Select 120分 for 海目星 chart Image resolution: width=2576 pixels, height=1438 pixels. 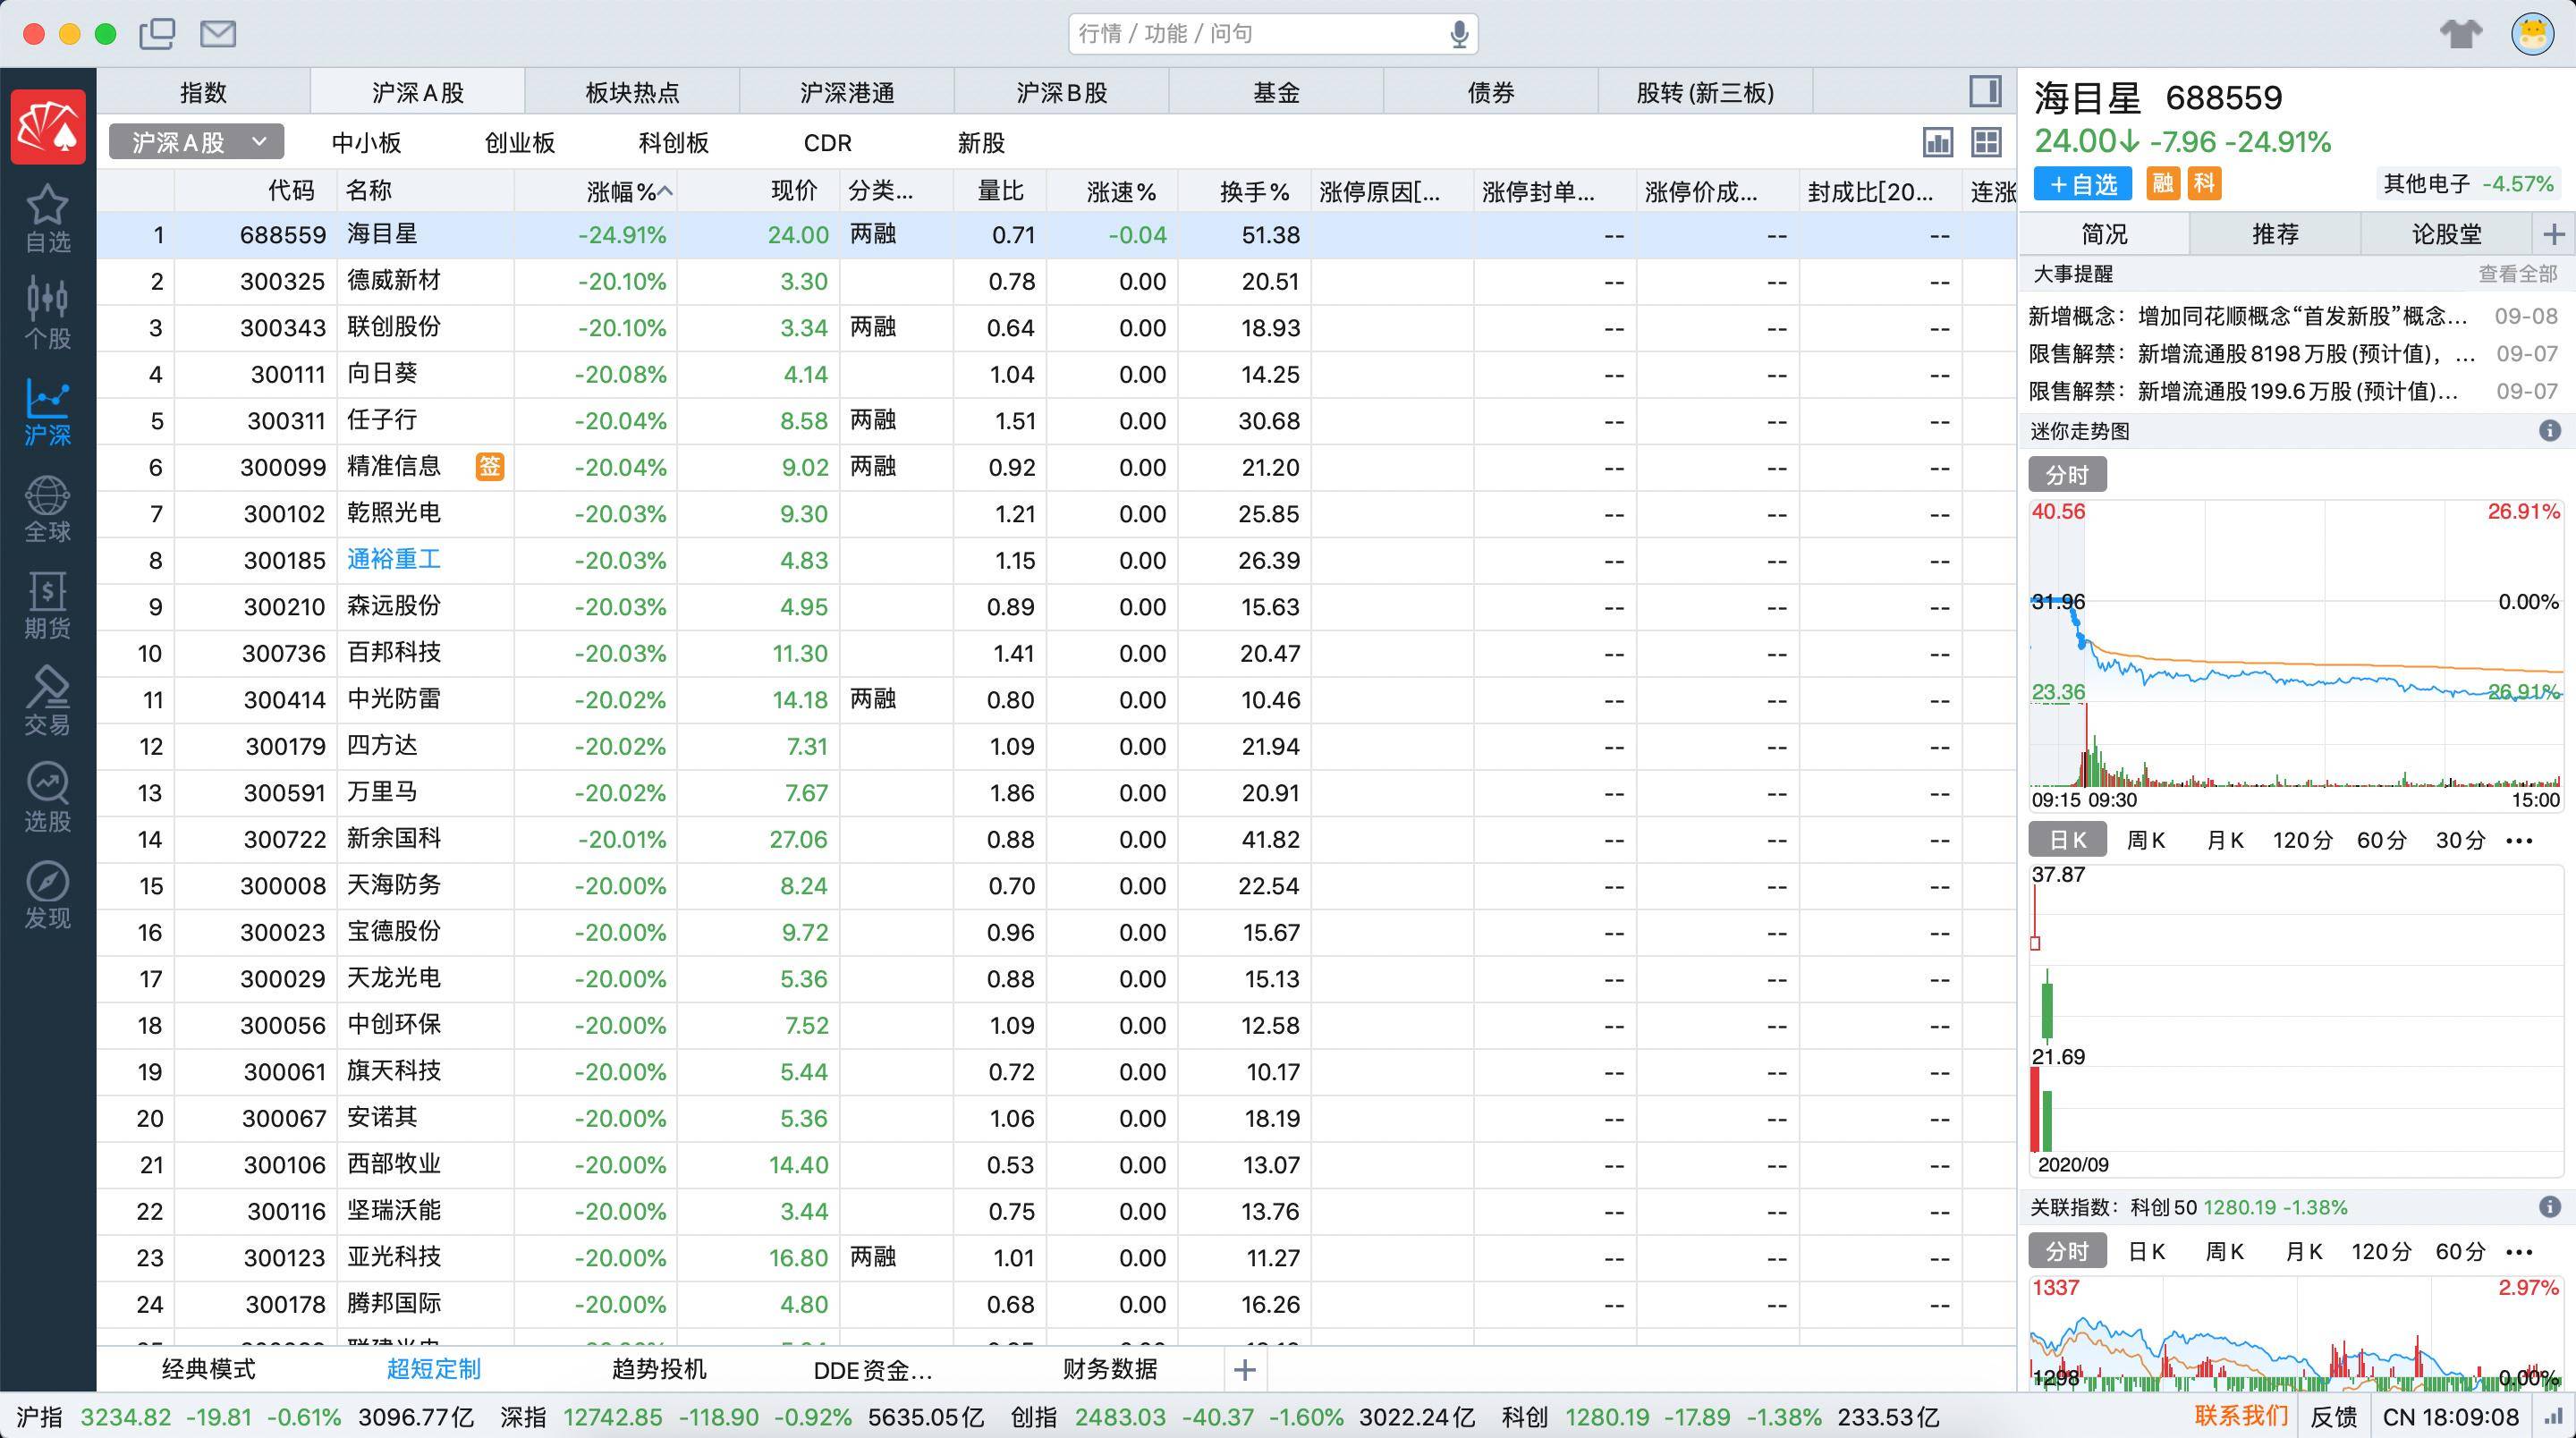point(2302,840)
